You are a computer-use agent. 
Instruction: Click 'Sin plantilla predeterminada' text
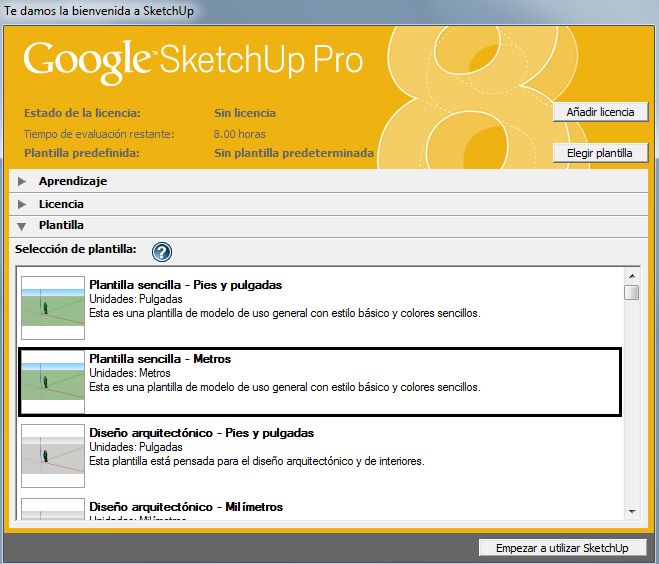pyautogui.click(x=294, y=153)
